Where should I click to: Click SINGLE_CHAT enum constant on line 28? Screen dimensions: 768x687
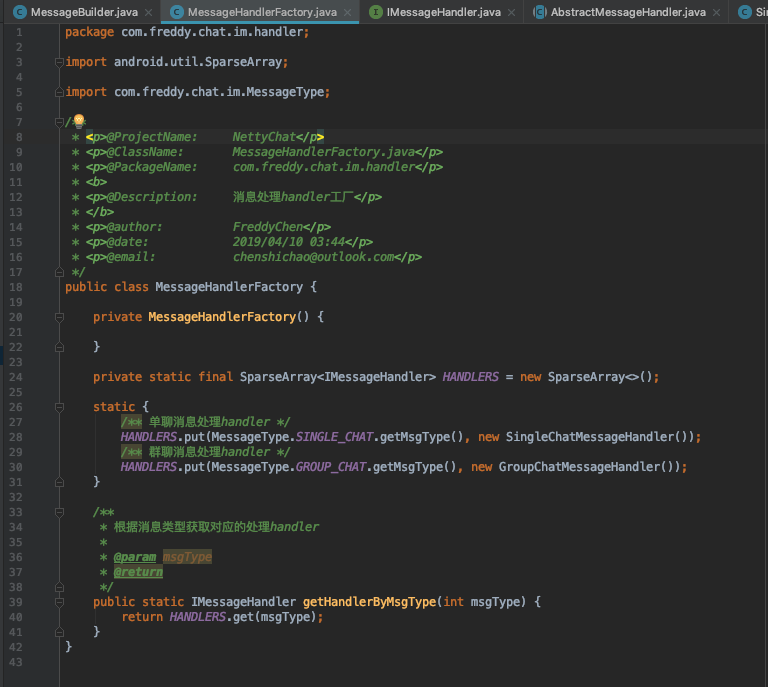(335, 437)
